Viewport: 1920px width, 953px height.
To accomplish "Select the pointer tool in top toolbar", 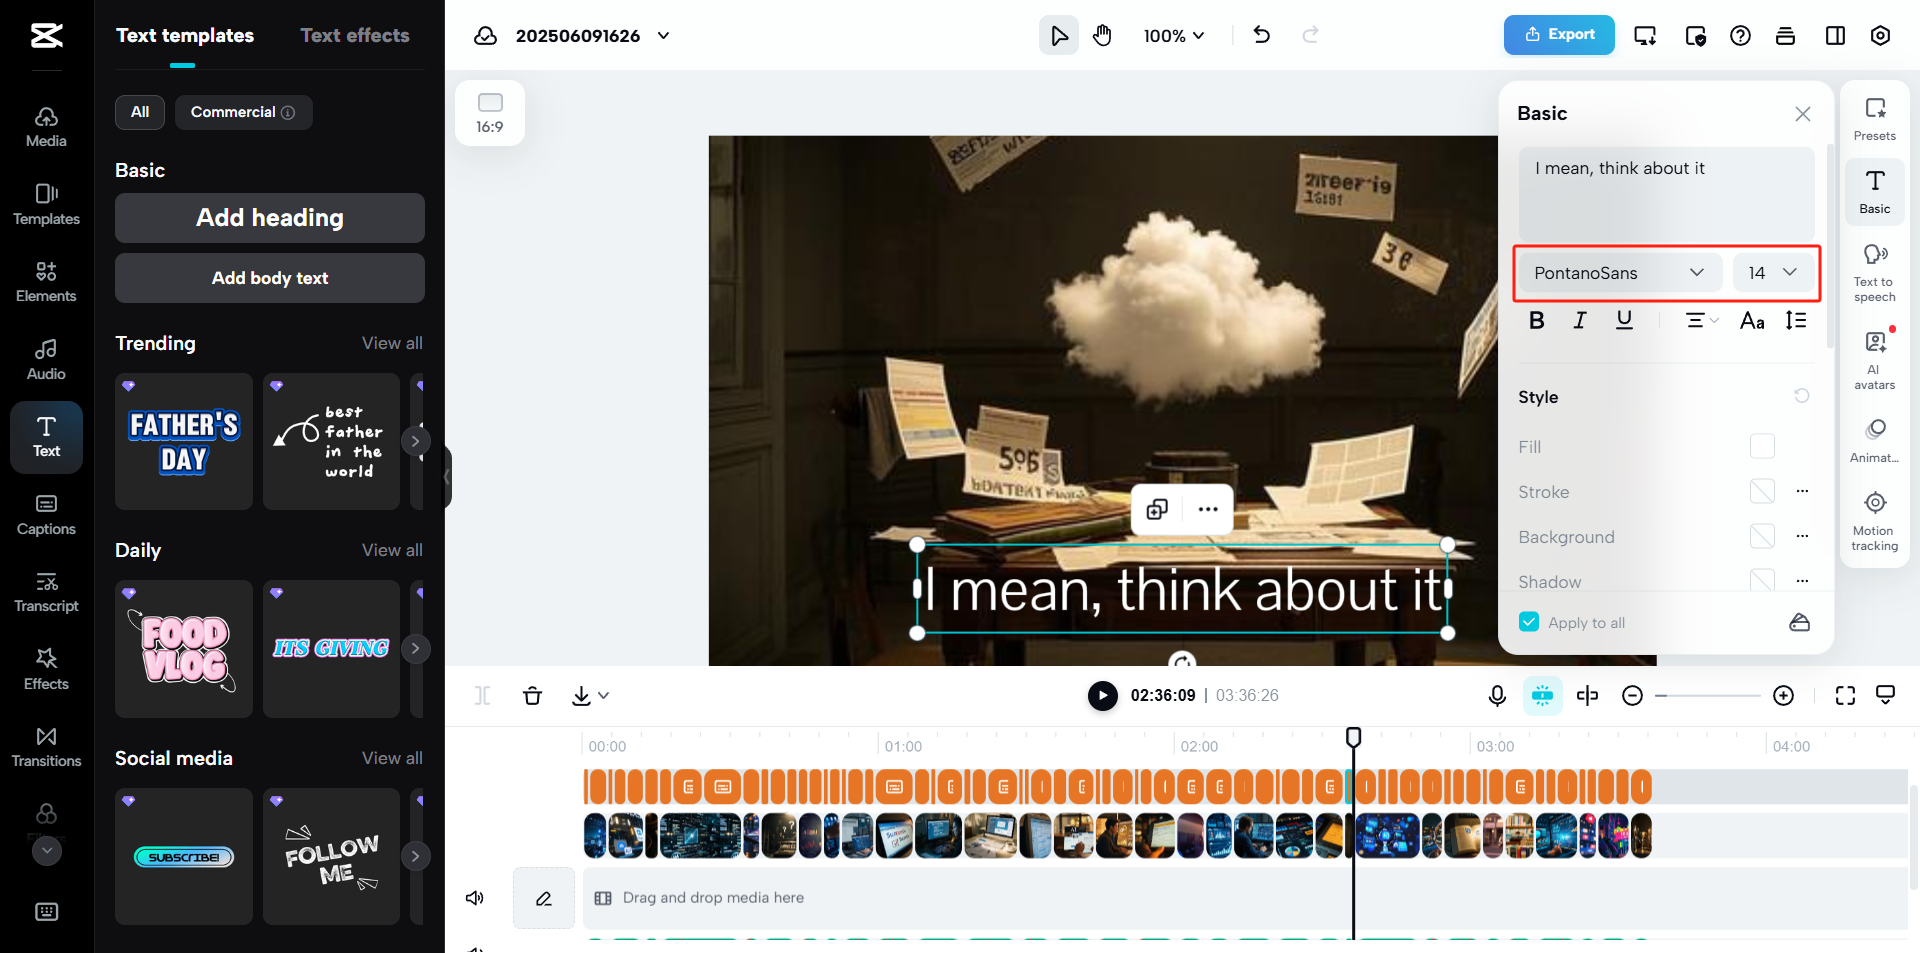I will point(1059,36).
